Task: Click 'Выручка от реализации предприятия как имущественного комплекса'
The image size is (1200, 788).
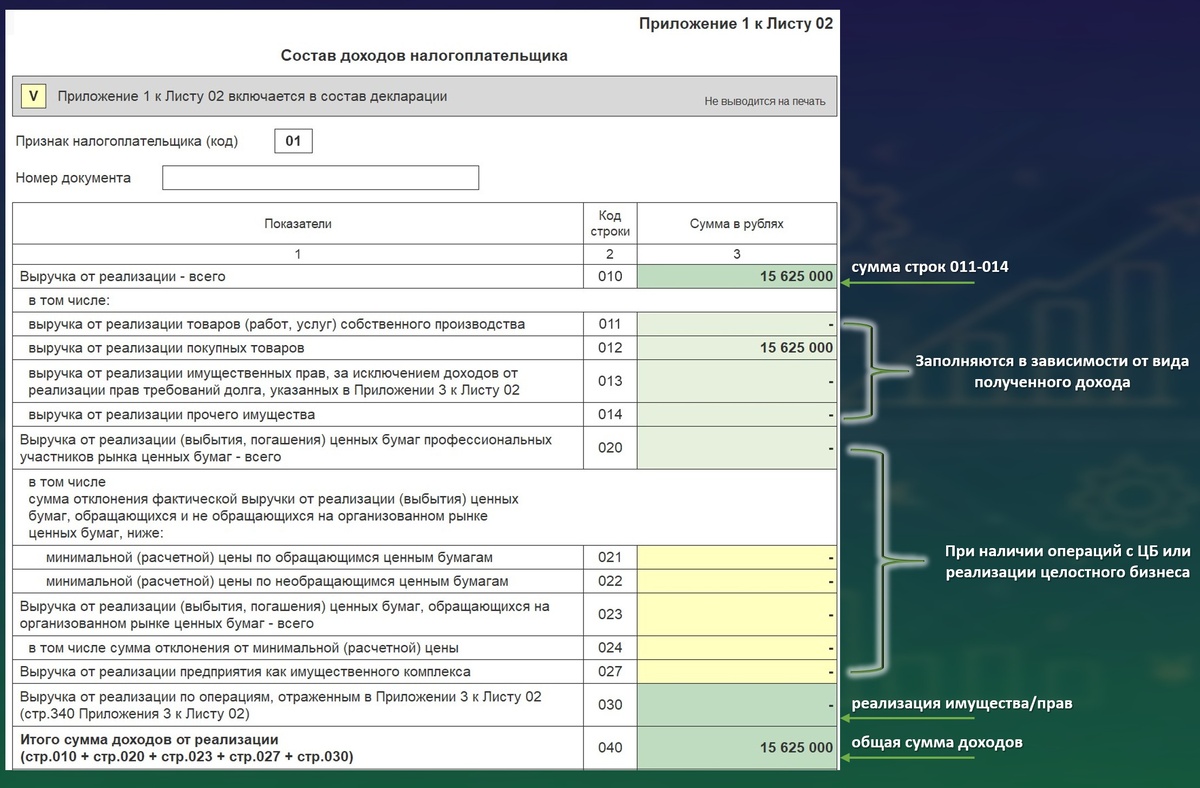Action: click(245, 671)
